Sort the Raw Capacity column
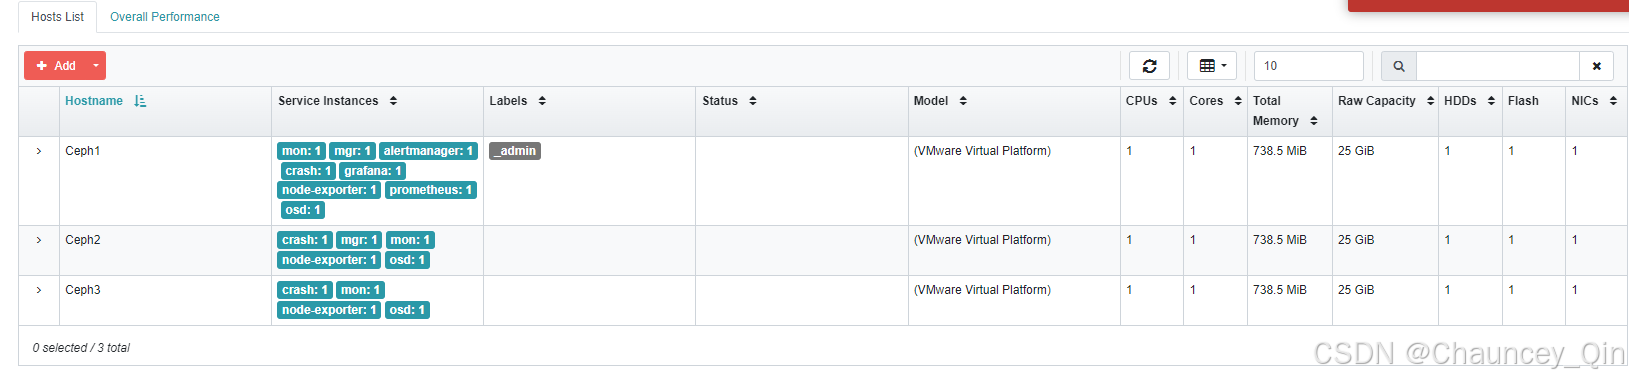Screen dimensions: 1629x381 1430,101
